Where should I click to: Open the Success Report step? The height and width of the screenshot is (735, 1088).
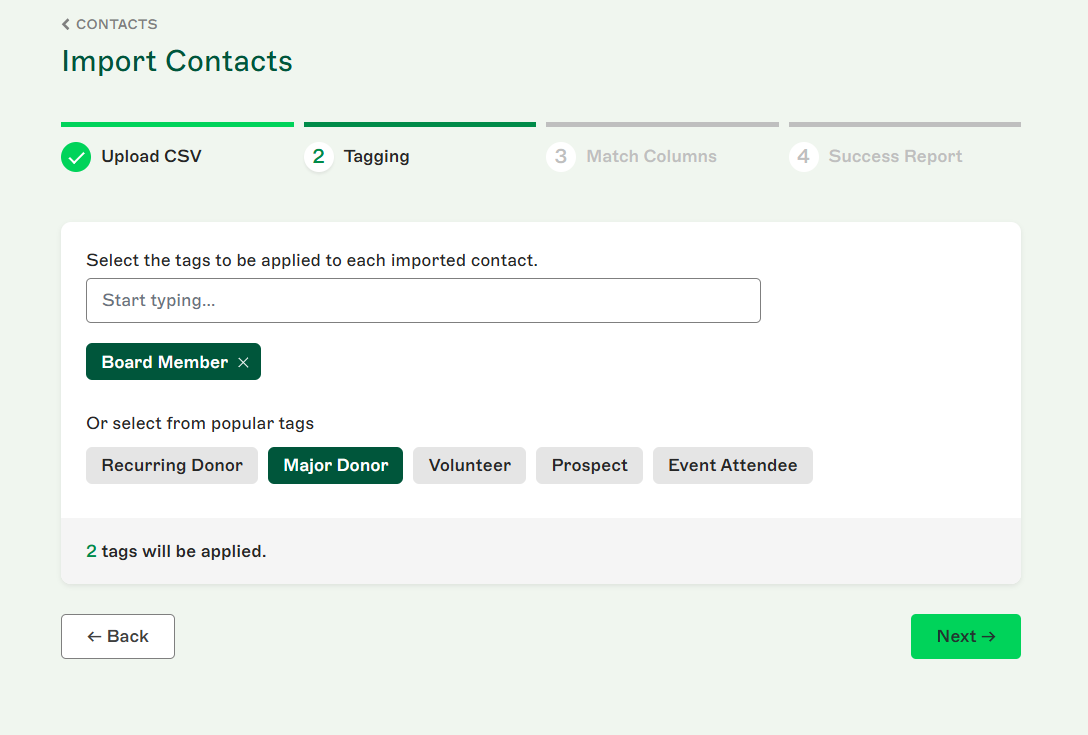pos(895,157)
